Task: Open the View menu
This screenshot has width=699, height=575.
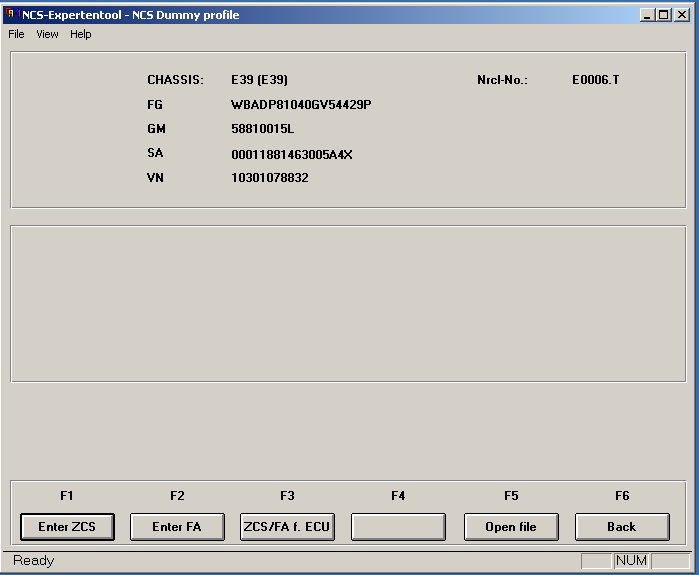Action: pyautogui.click(x=47, y=34)
